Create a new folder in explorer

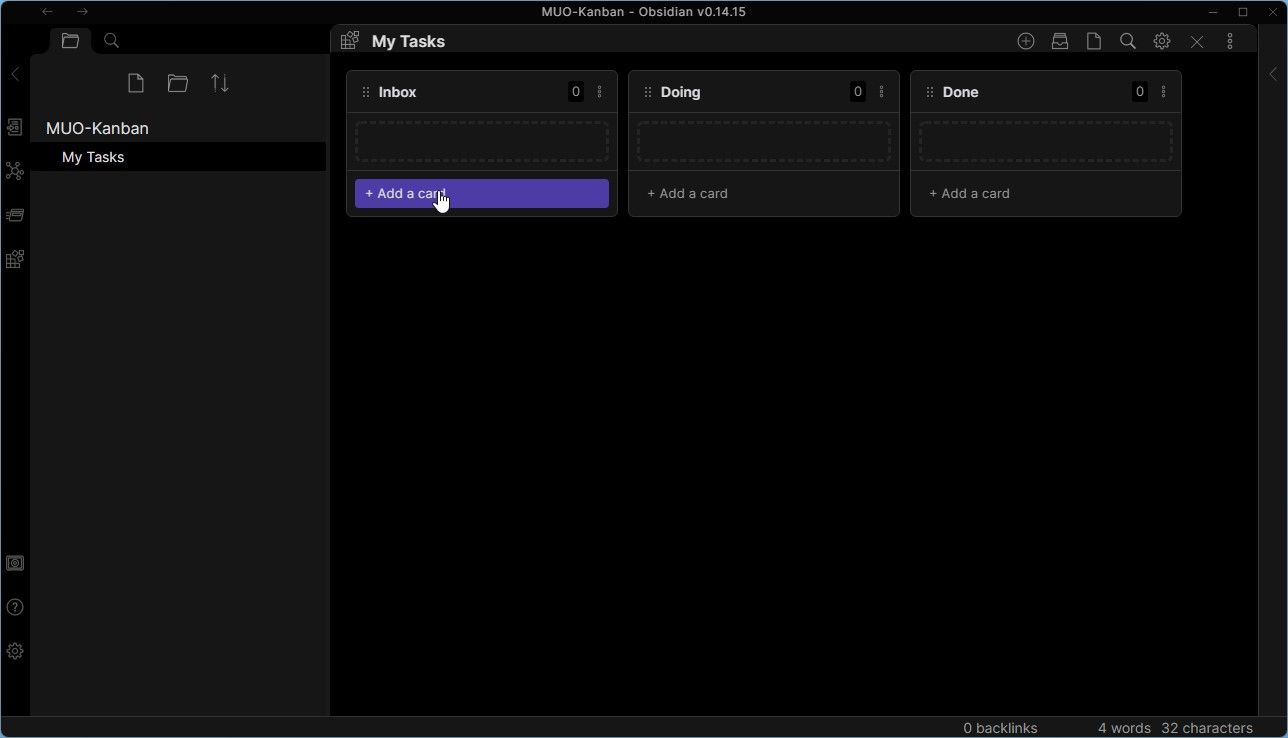pos(178,83)
